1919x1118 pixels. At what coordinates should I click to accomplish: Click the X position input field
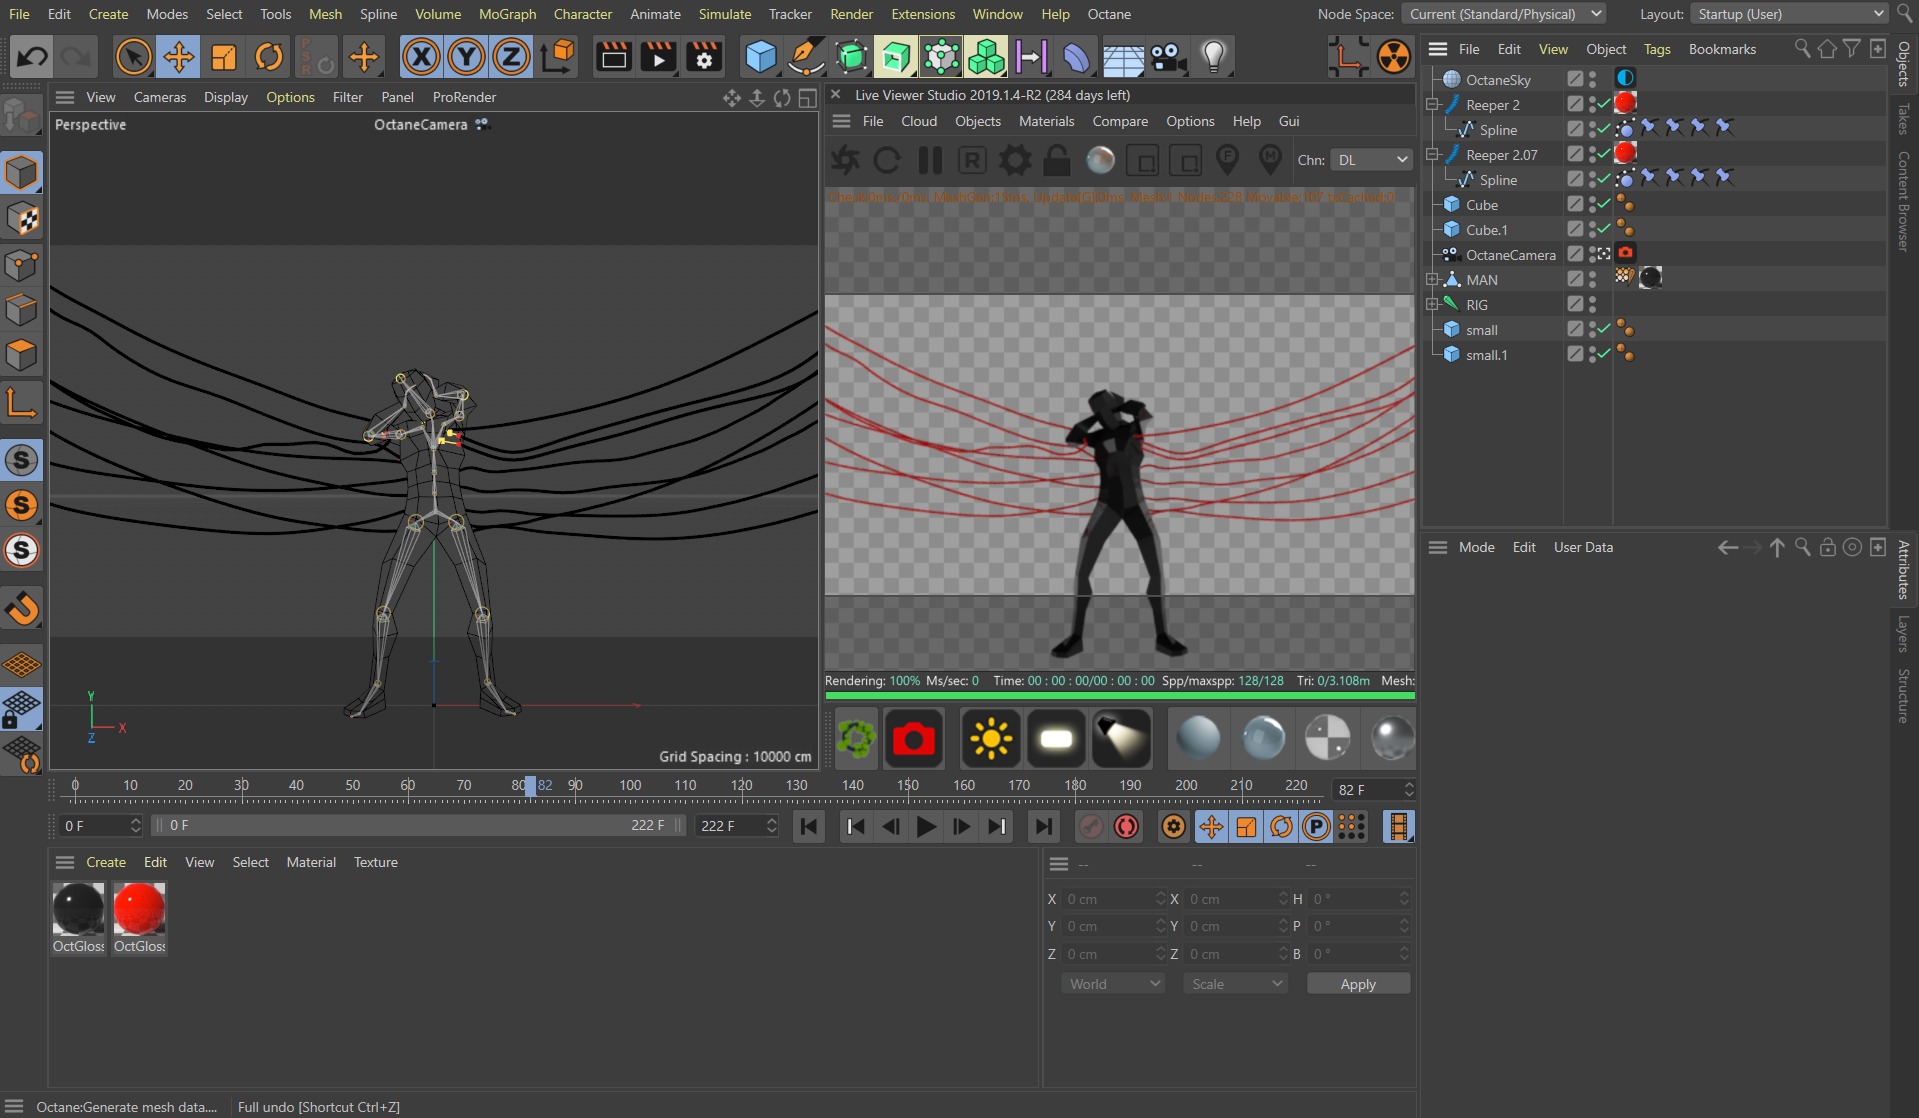[x=1108, y=899]
